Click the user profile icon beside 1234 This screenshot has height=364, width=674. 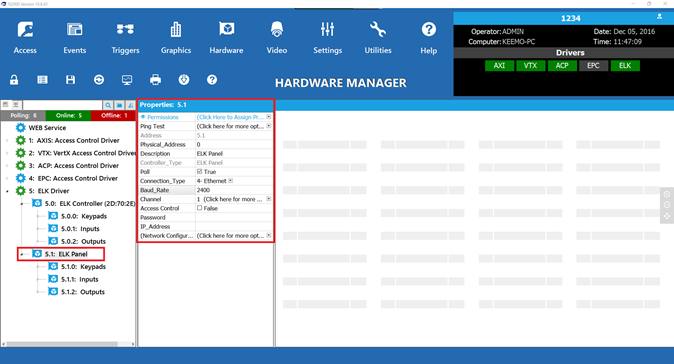(x=659, y=17)
